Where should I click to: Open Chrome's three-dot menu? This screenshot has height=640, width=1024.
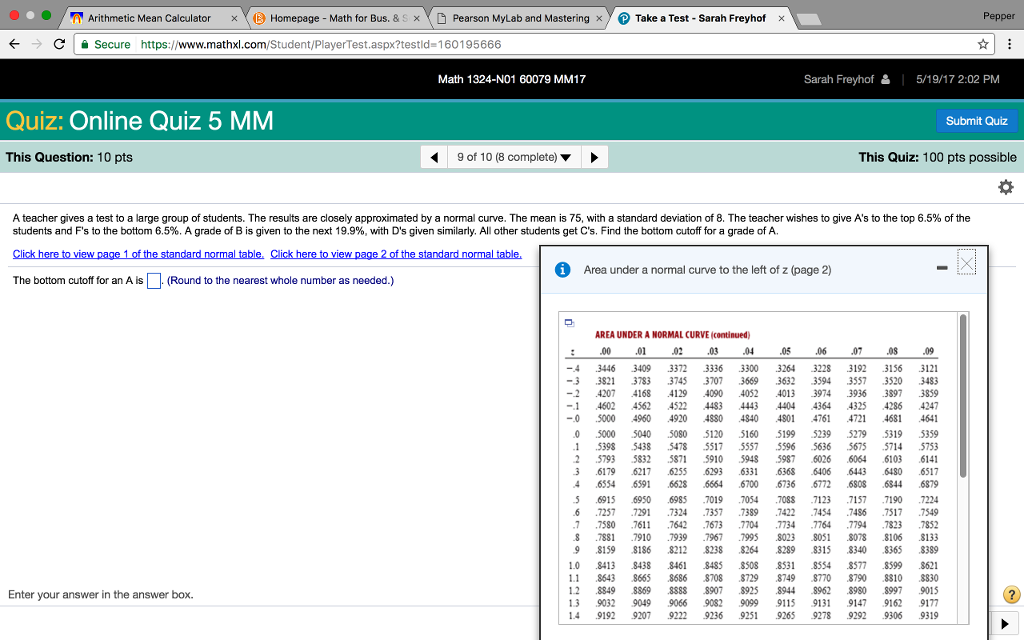[1007, 45]
